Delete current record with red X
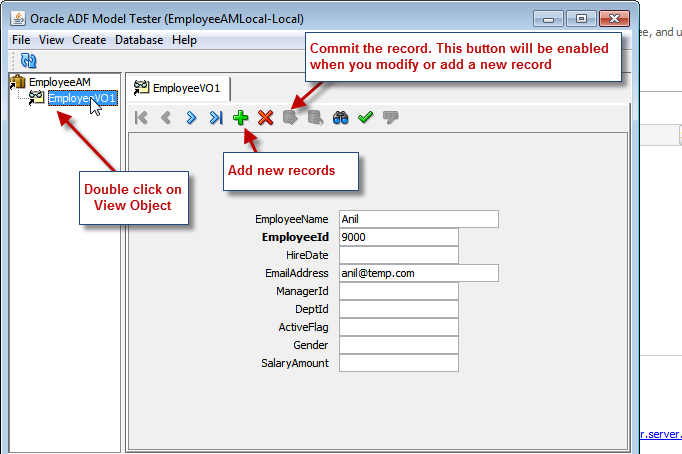This screenshot has height=454, width=682. pos(265,117)
